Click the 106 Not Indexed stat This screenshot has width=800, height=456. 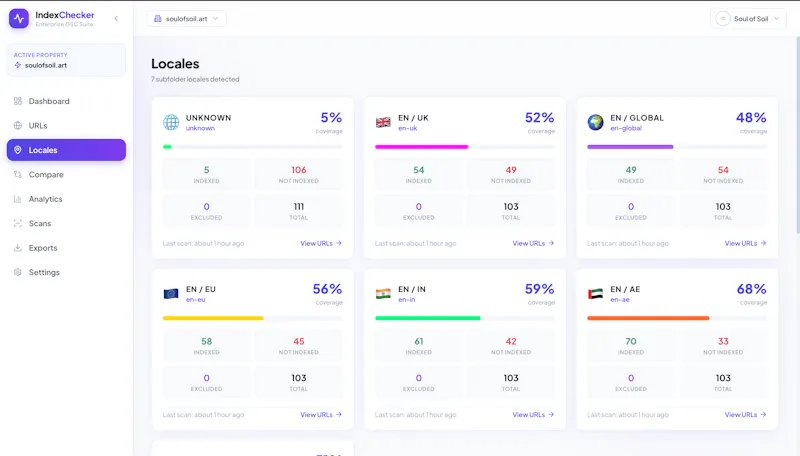tap(298, 174)
